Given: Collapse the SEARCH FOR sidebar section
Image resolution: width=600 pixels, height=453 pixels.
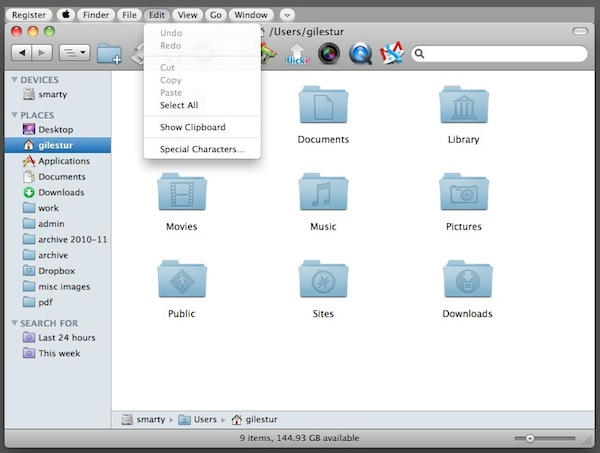Looking at the screenshot, I should point(14,323).
